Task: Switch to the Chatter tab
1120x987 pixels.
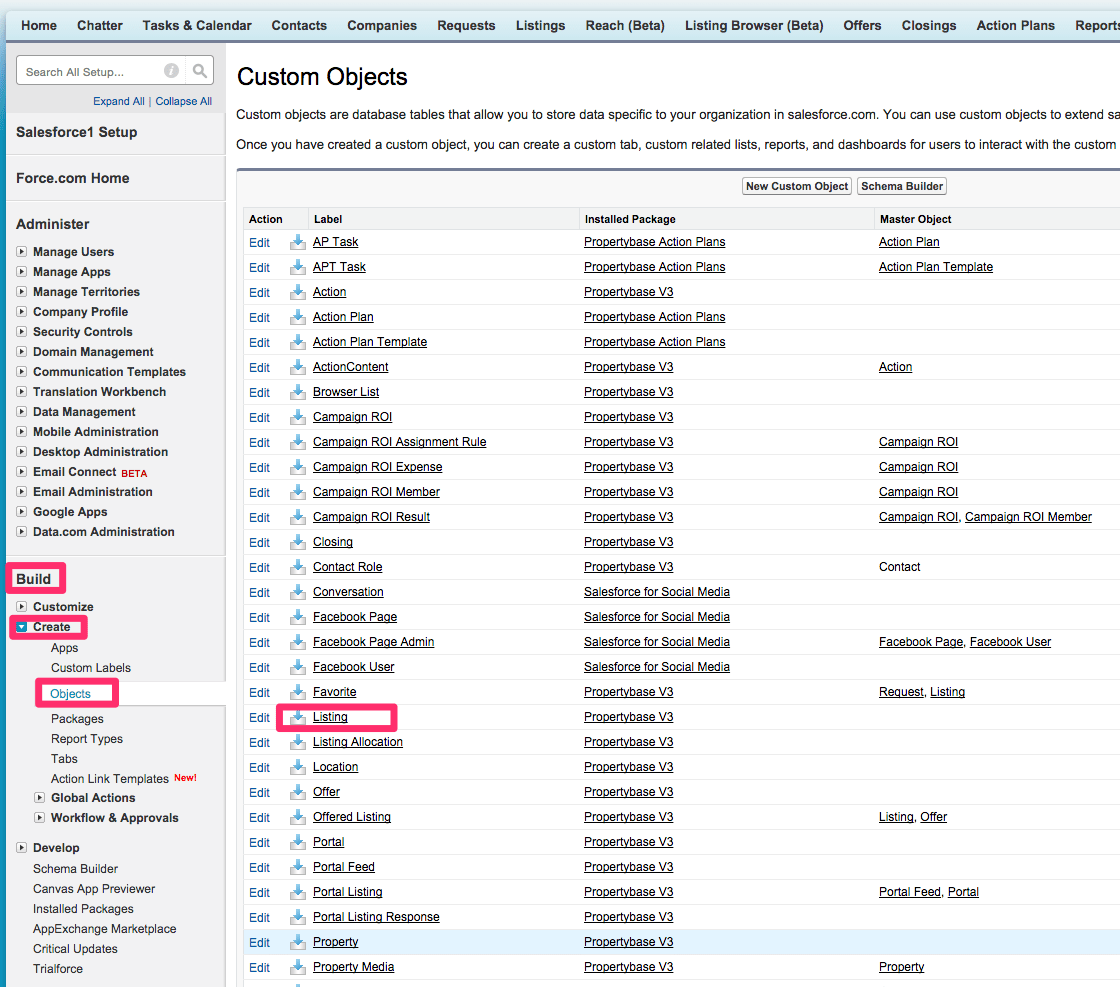Action: tap(99, 25)
